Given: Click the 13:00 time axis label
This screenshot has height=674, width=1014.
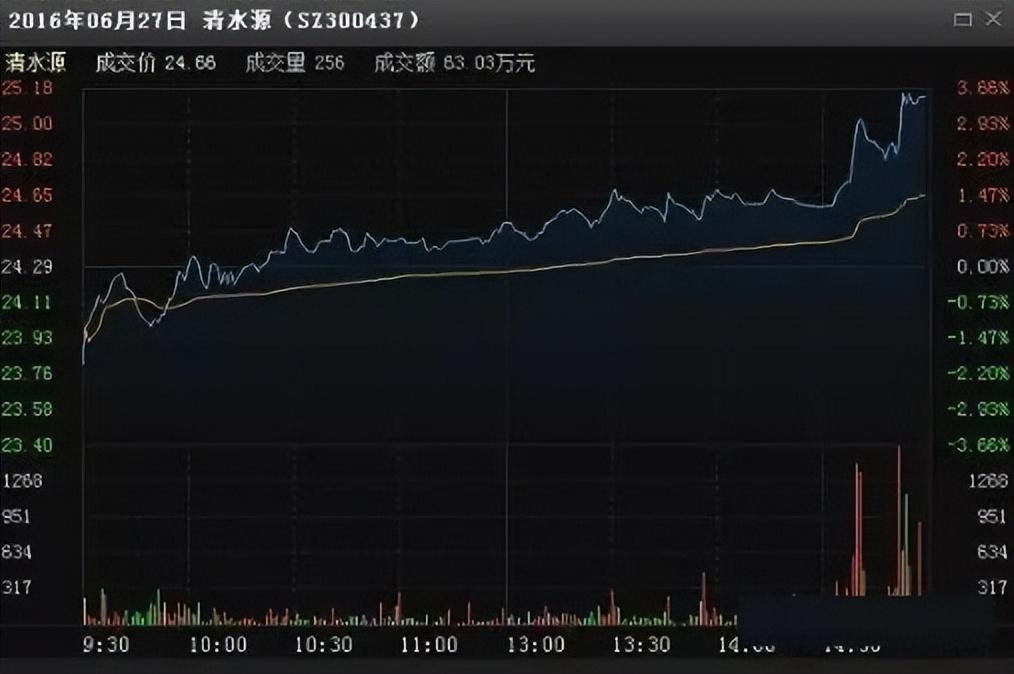Looking at the screenshot, I should pos(535,644).
